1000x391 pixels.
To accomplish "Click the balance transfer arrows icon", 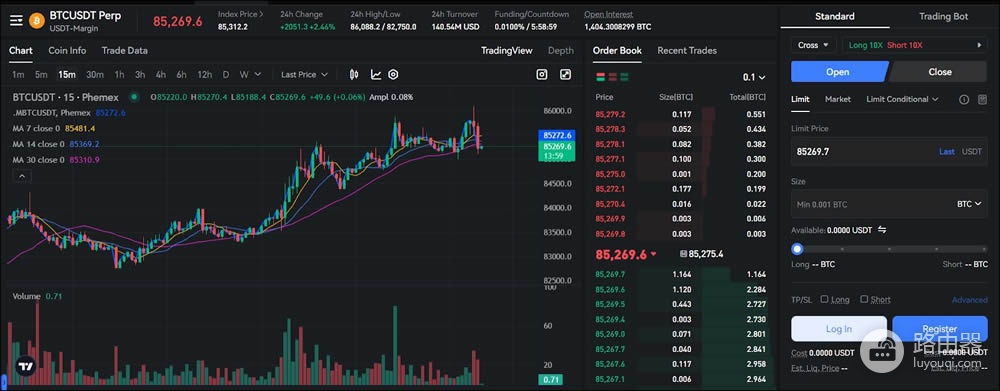I will [x=882, y=230].
